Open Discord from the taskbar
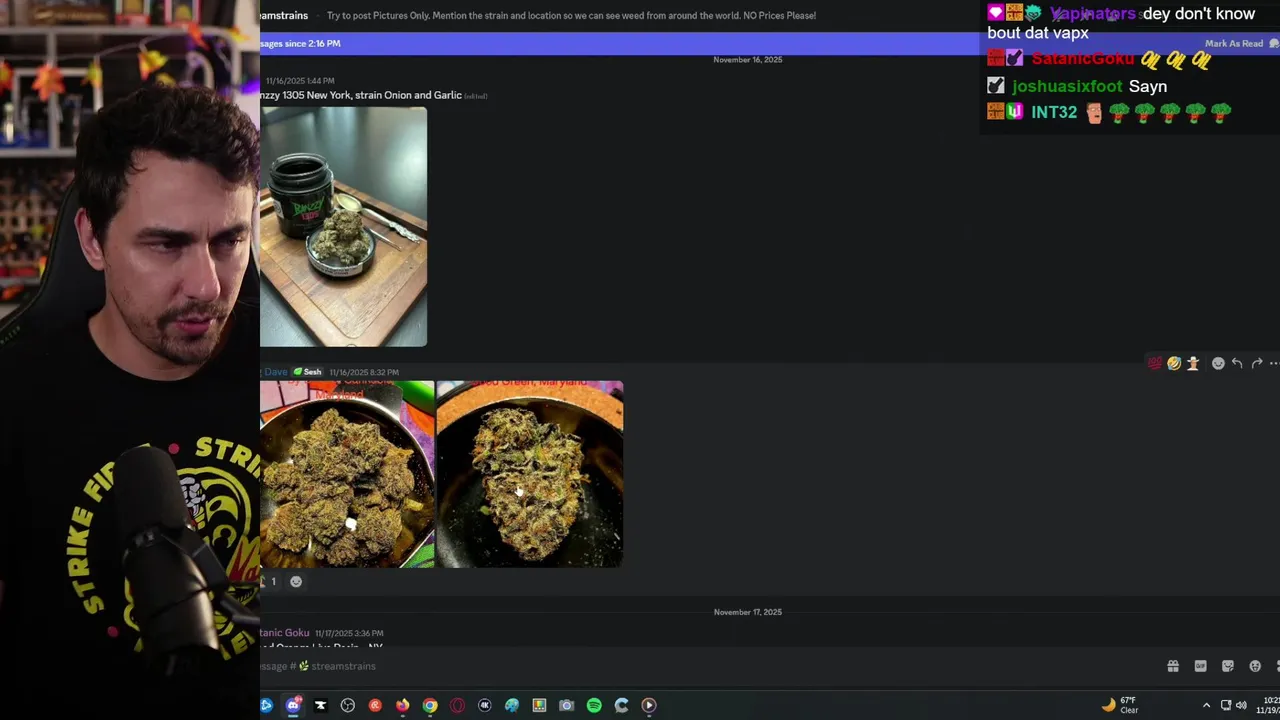Screen dimensions: 1280x720 click(x=293, y=705)
